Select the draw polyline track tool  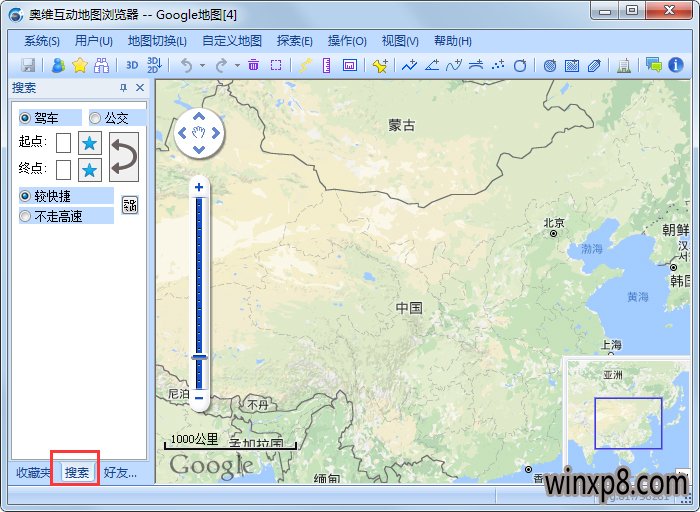pyautogui.click(x=409, y=65)
